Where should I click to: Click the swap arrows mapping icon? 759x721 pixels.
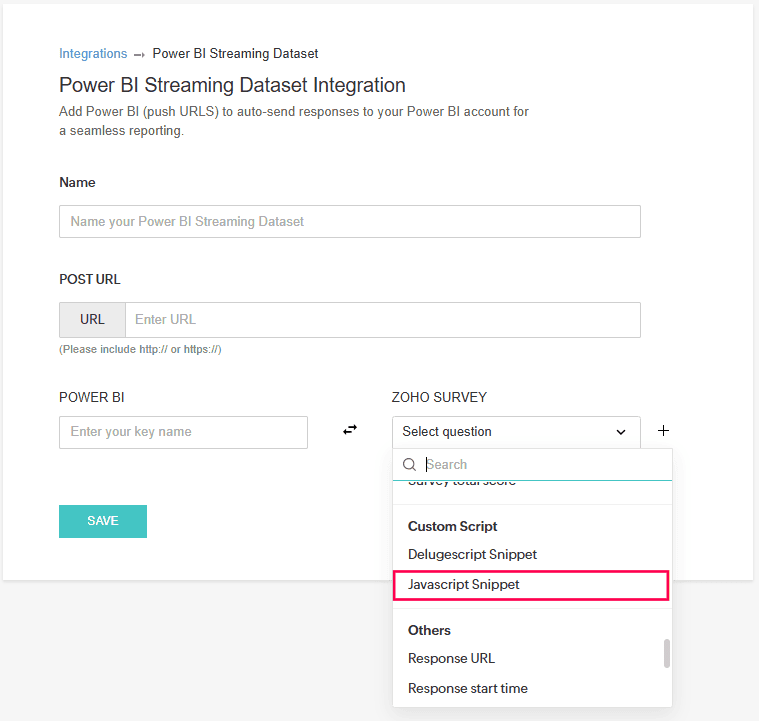point(350,431)
